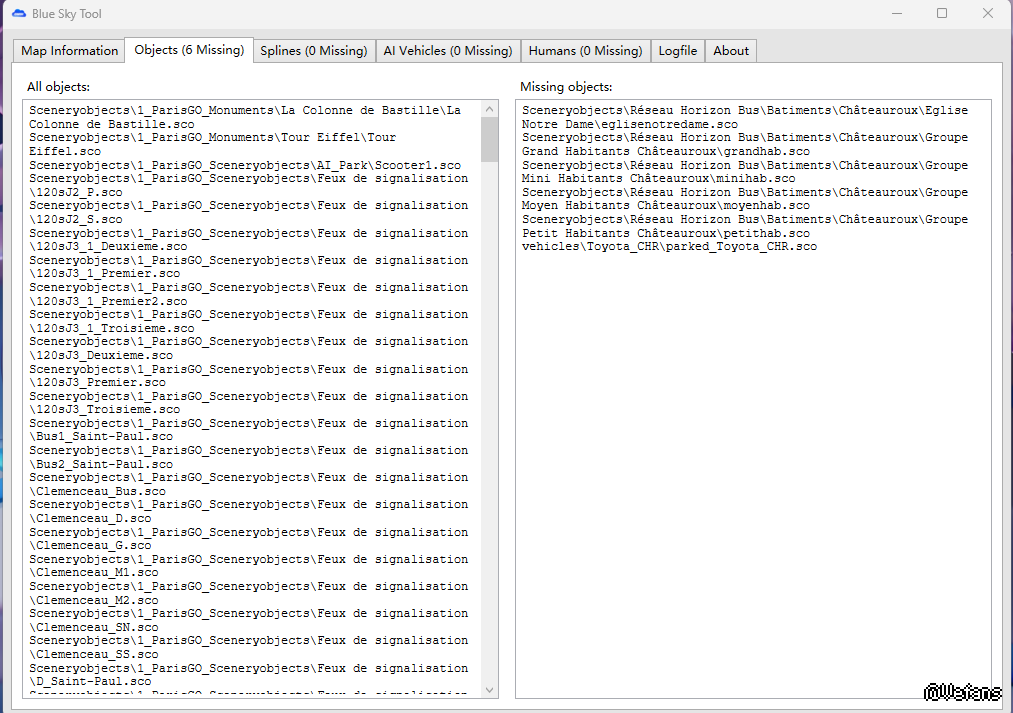Click the missing grandhab.sco entry
The width and height of the screenshot is (1013, 713).
[x=666, y=151]
